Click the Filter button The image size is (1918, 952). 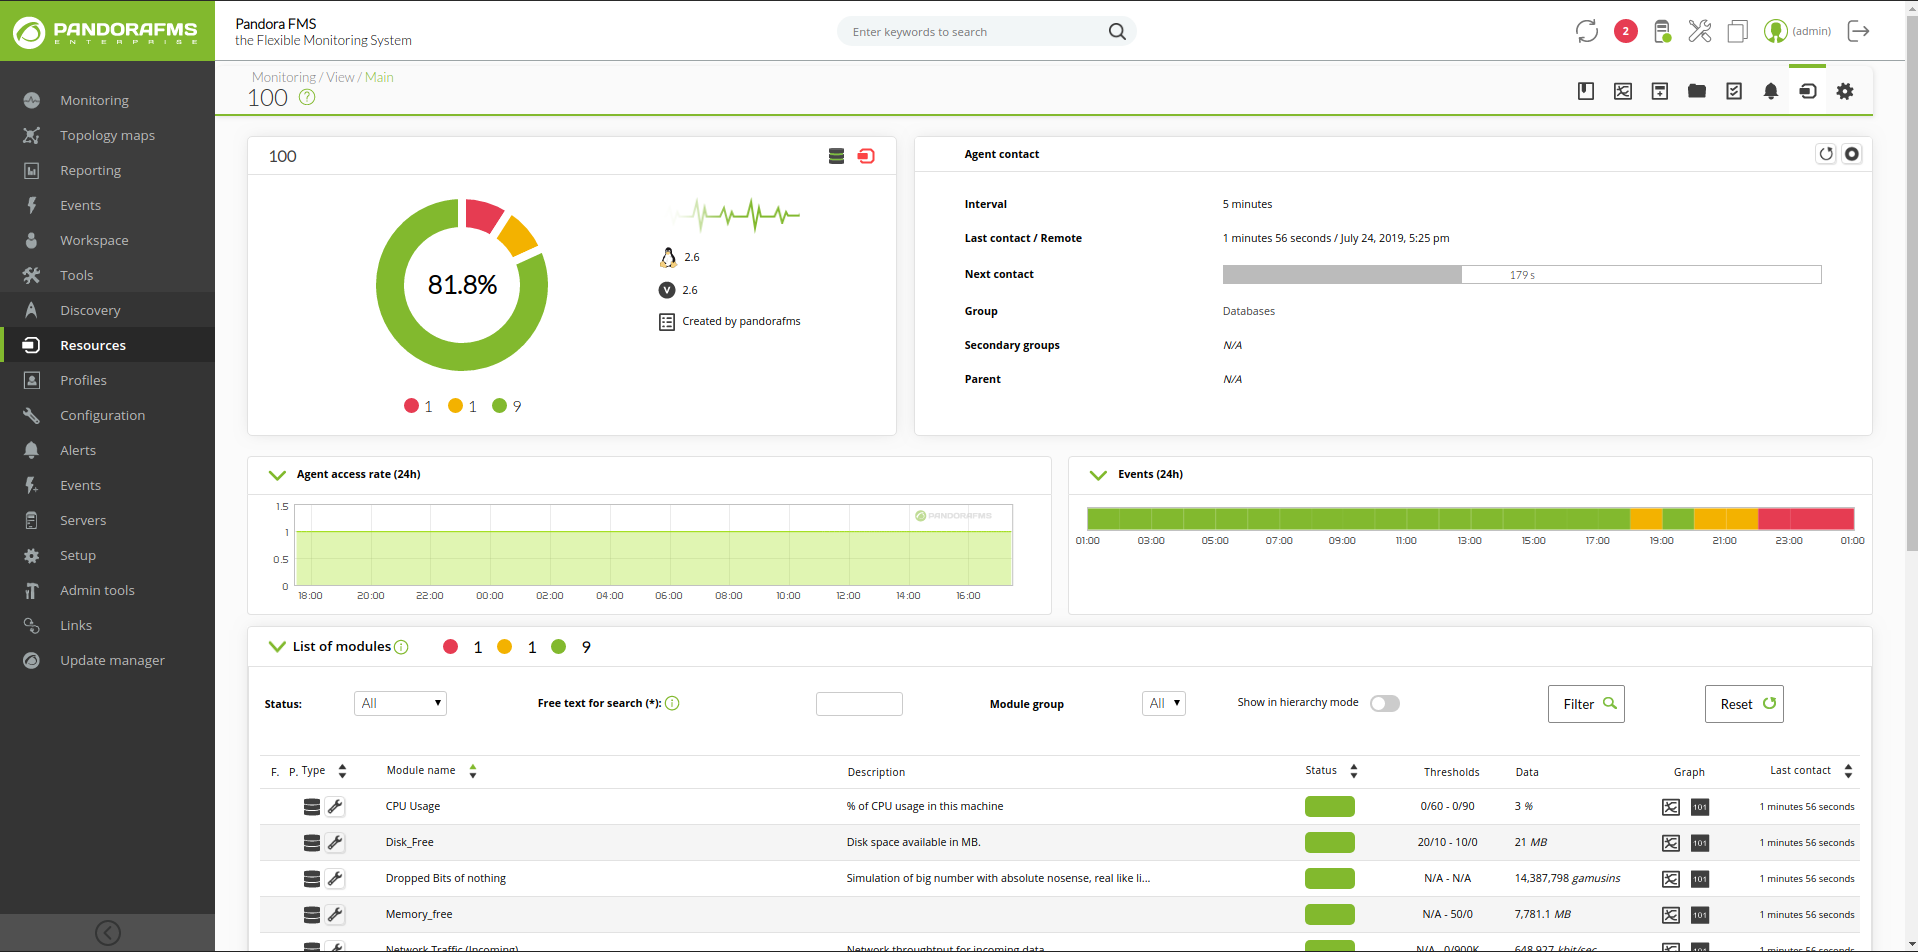1586,704
